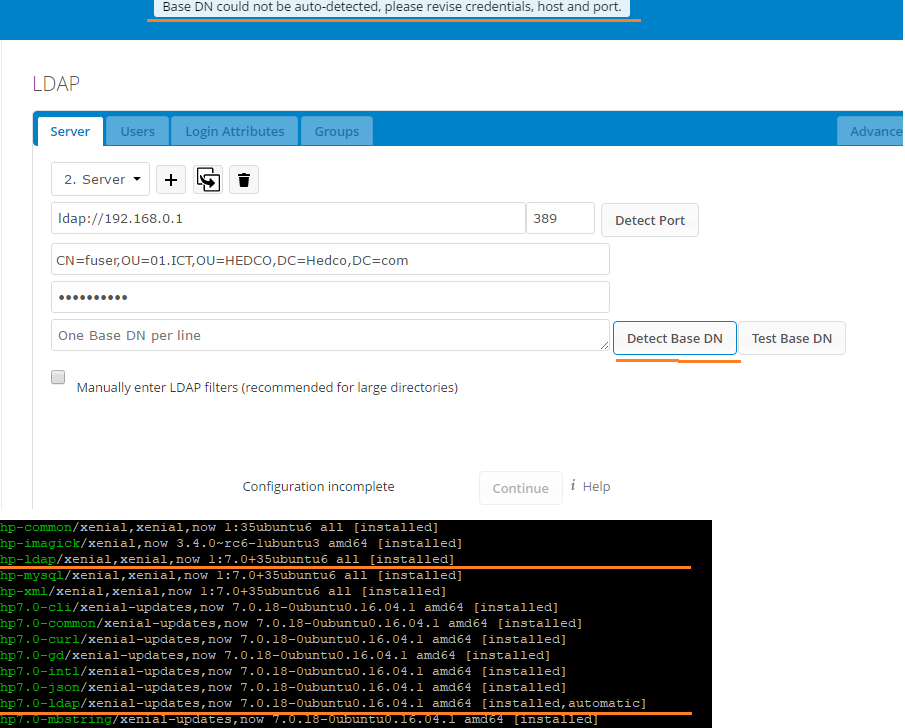905x728 pixels.
Task: Delete the current configuration with trash icon
Action: [x=244, y=180]
